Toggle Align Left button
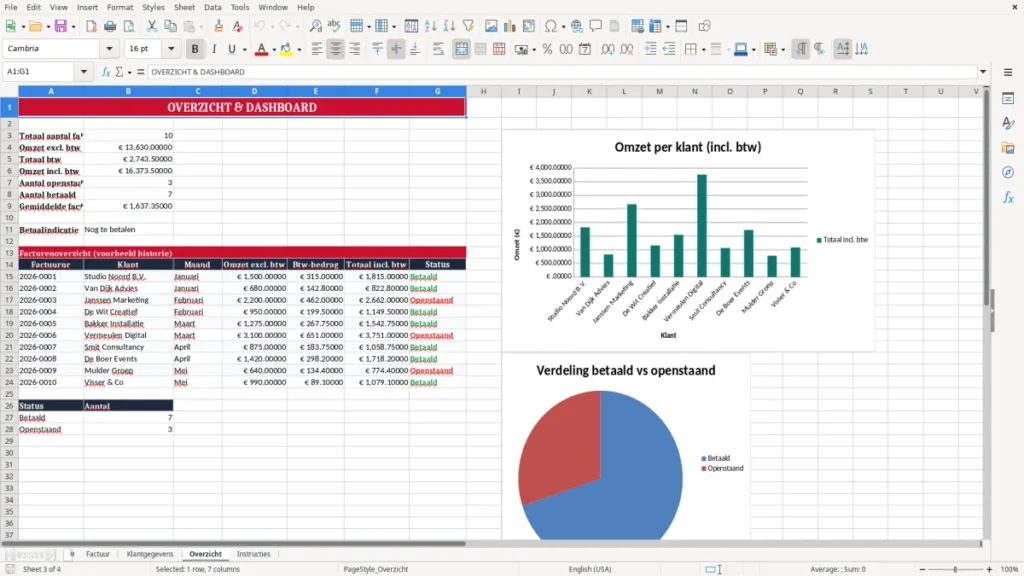 pos(317,49)
